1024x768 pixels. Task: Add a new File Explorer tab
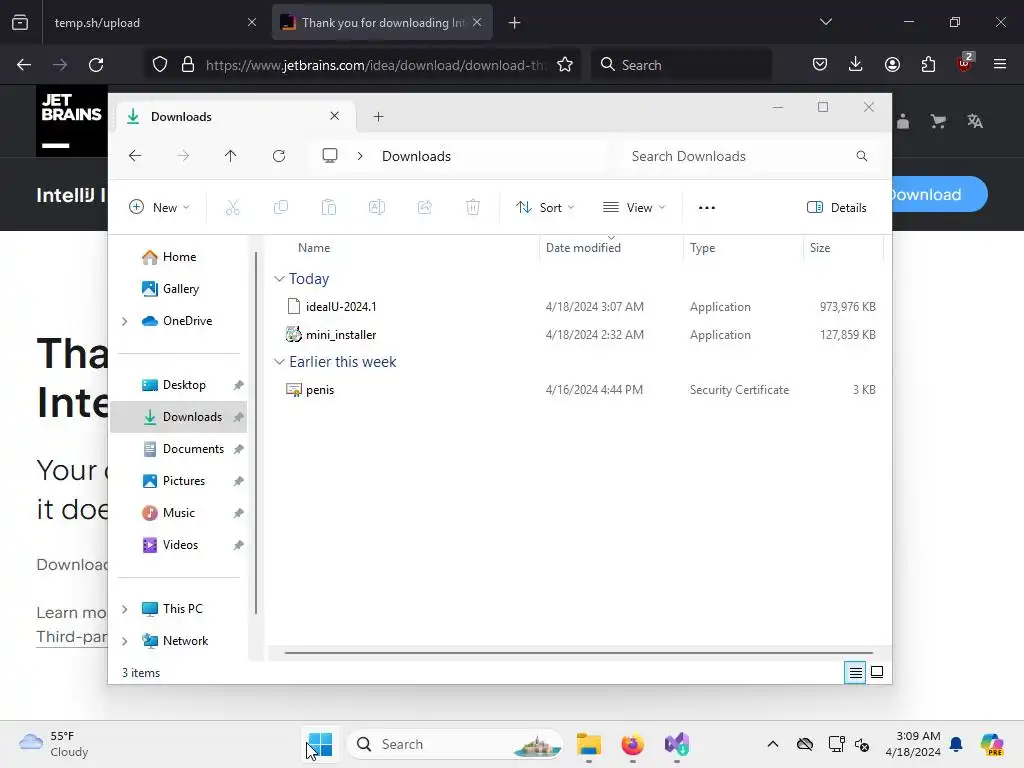coord(379,117)
